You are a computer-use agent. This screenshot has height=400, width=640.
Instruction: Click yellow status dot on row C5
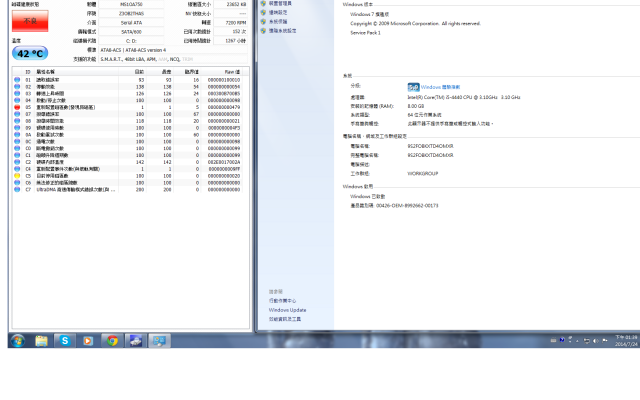(17, 176)
